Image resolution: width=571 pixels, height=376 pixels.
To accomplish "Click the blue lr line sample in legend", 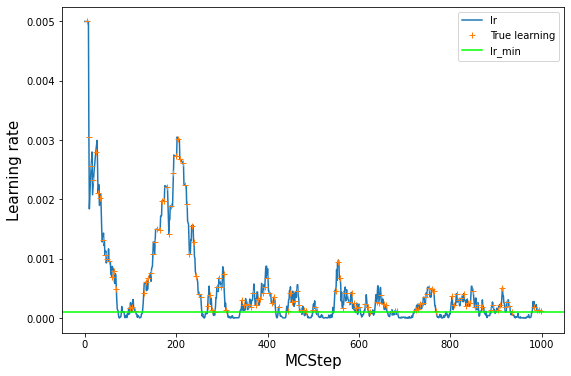I will (472, 20).
